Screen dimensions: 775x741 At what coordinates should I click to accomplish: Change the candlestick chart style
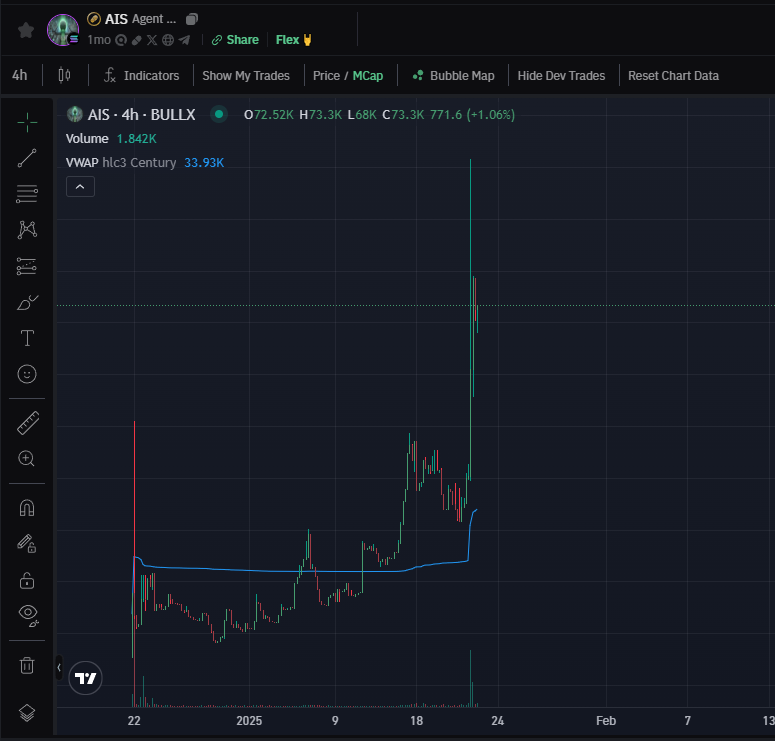[x=64, y=76]
